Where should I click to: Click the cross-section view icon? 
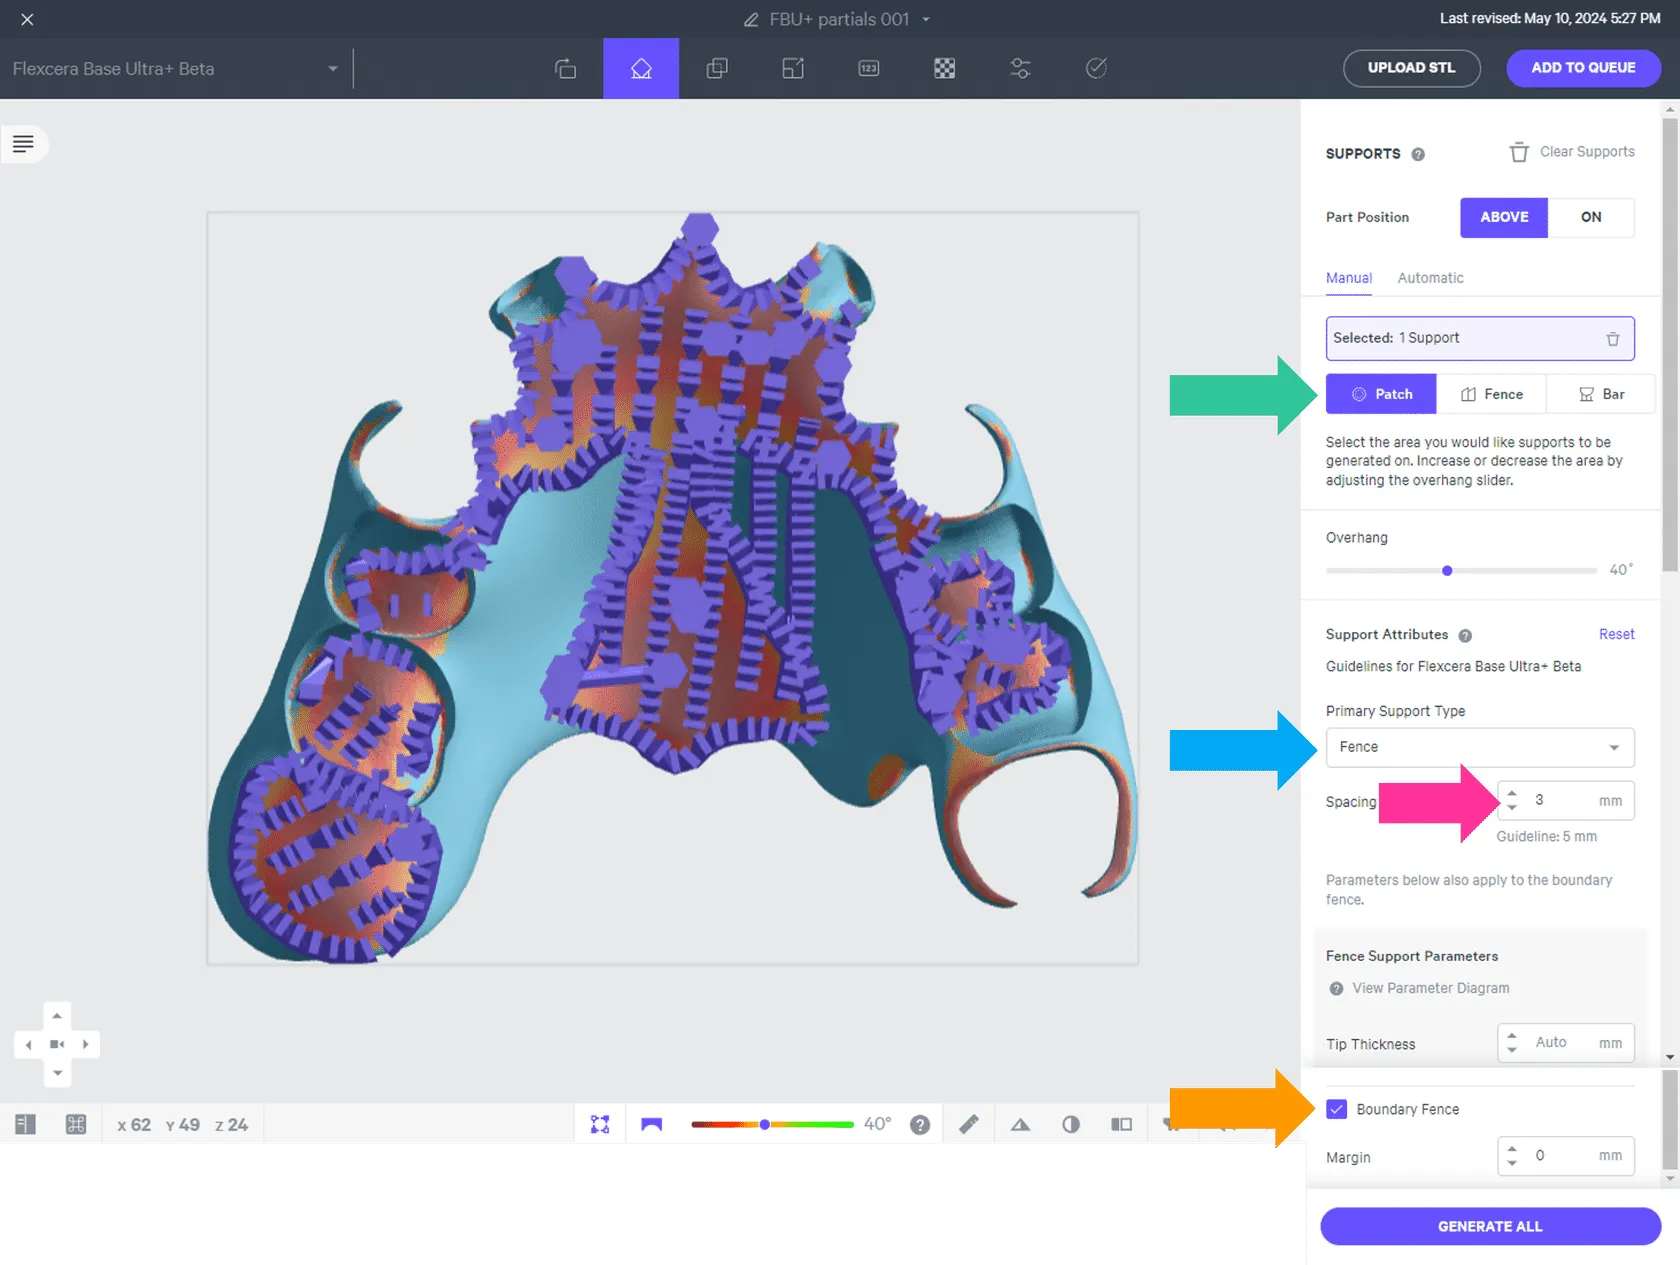coord(1122,1124)
